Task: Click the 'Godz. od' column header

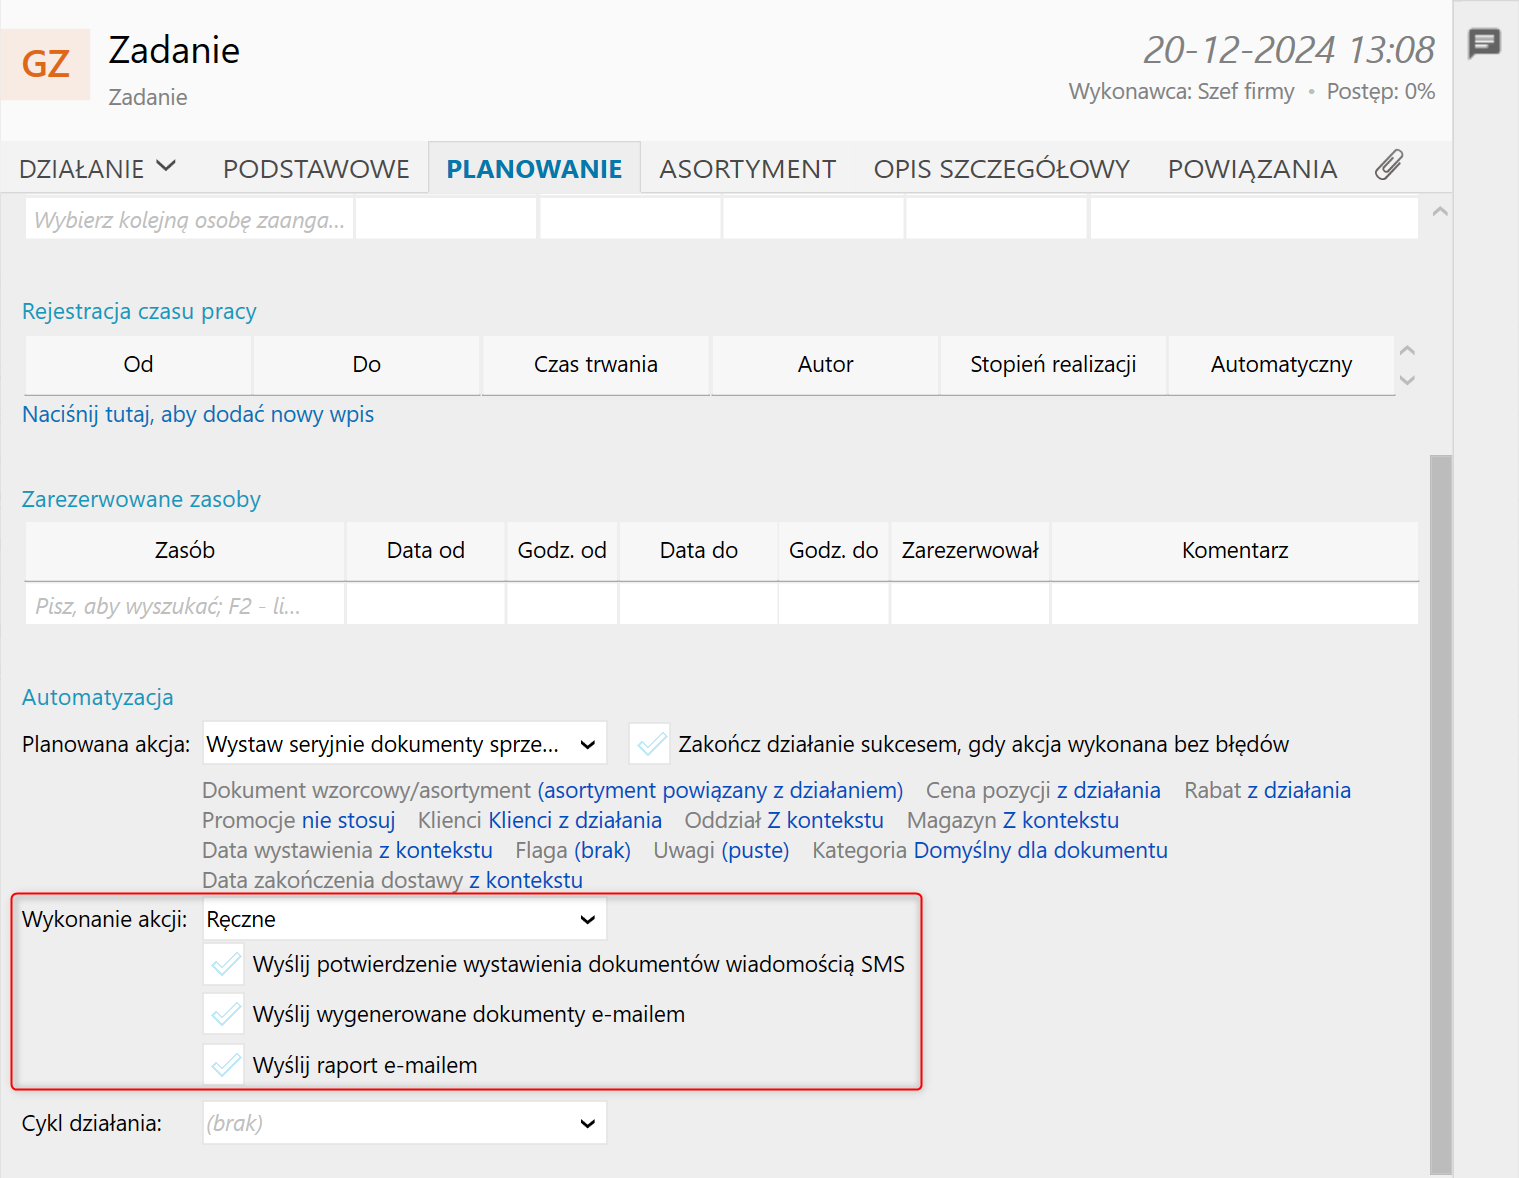Action: (x=562, y=550)
